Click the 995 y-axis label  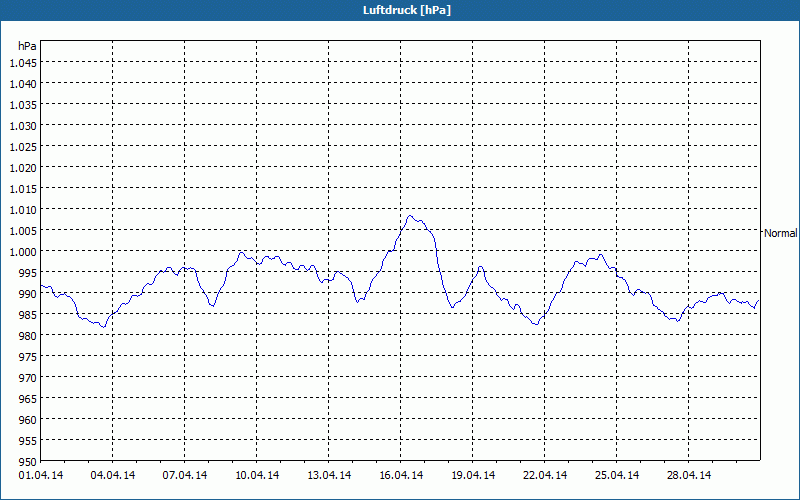coord(28,272)
